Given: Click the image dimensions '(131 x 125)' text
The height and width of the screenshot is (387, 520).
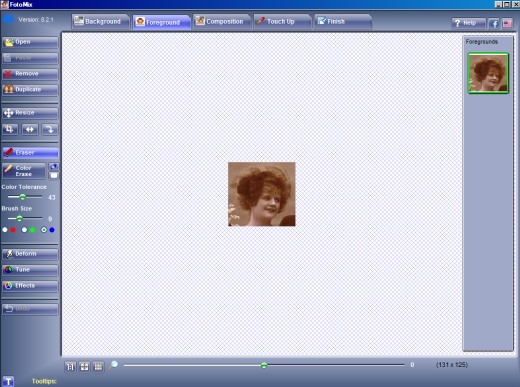Looking at the screenshot, I should click(452, 365).
